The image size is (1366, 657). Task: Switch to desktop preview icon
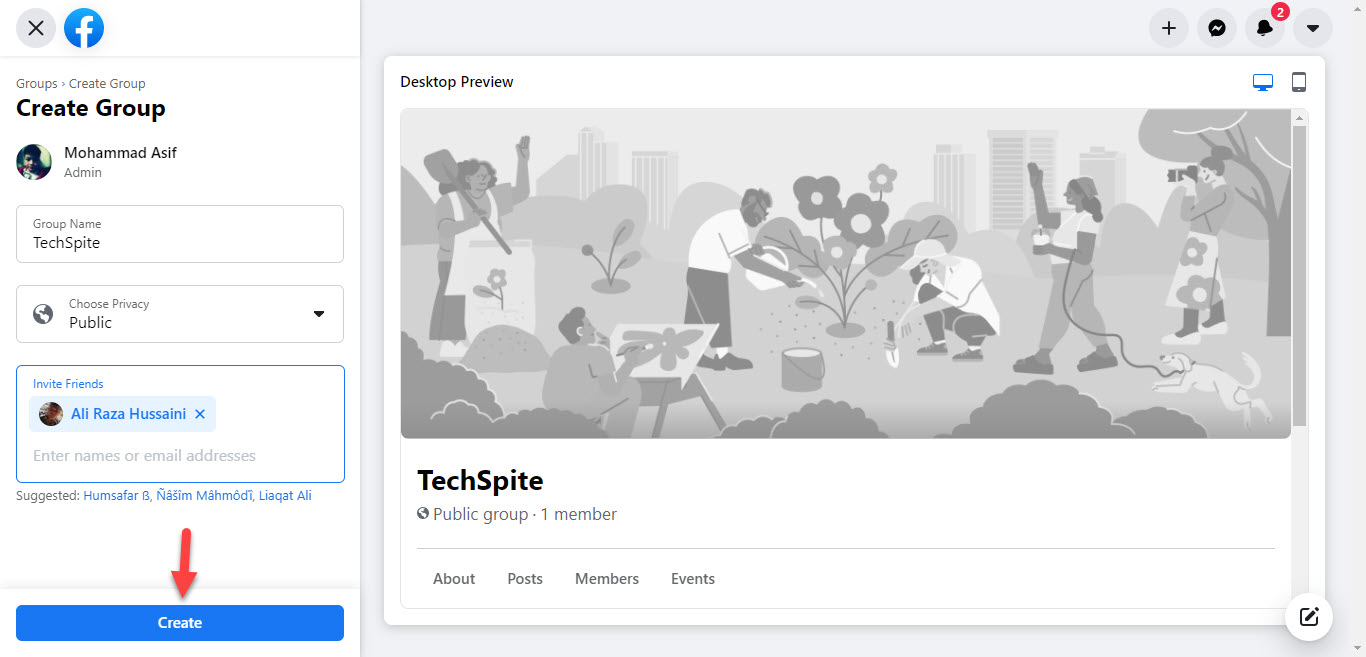(1263, 82)
